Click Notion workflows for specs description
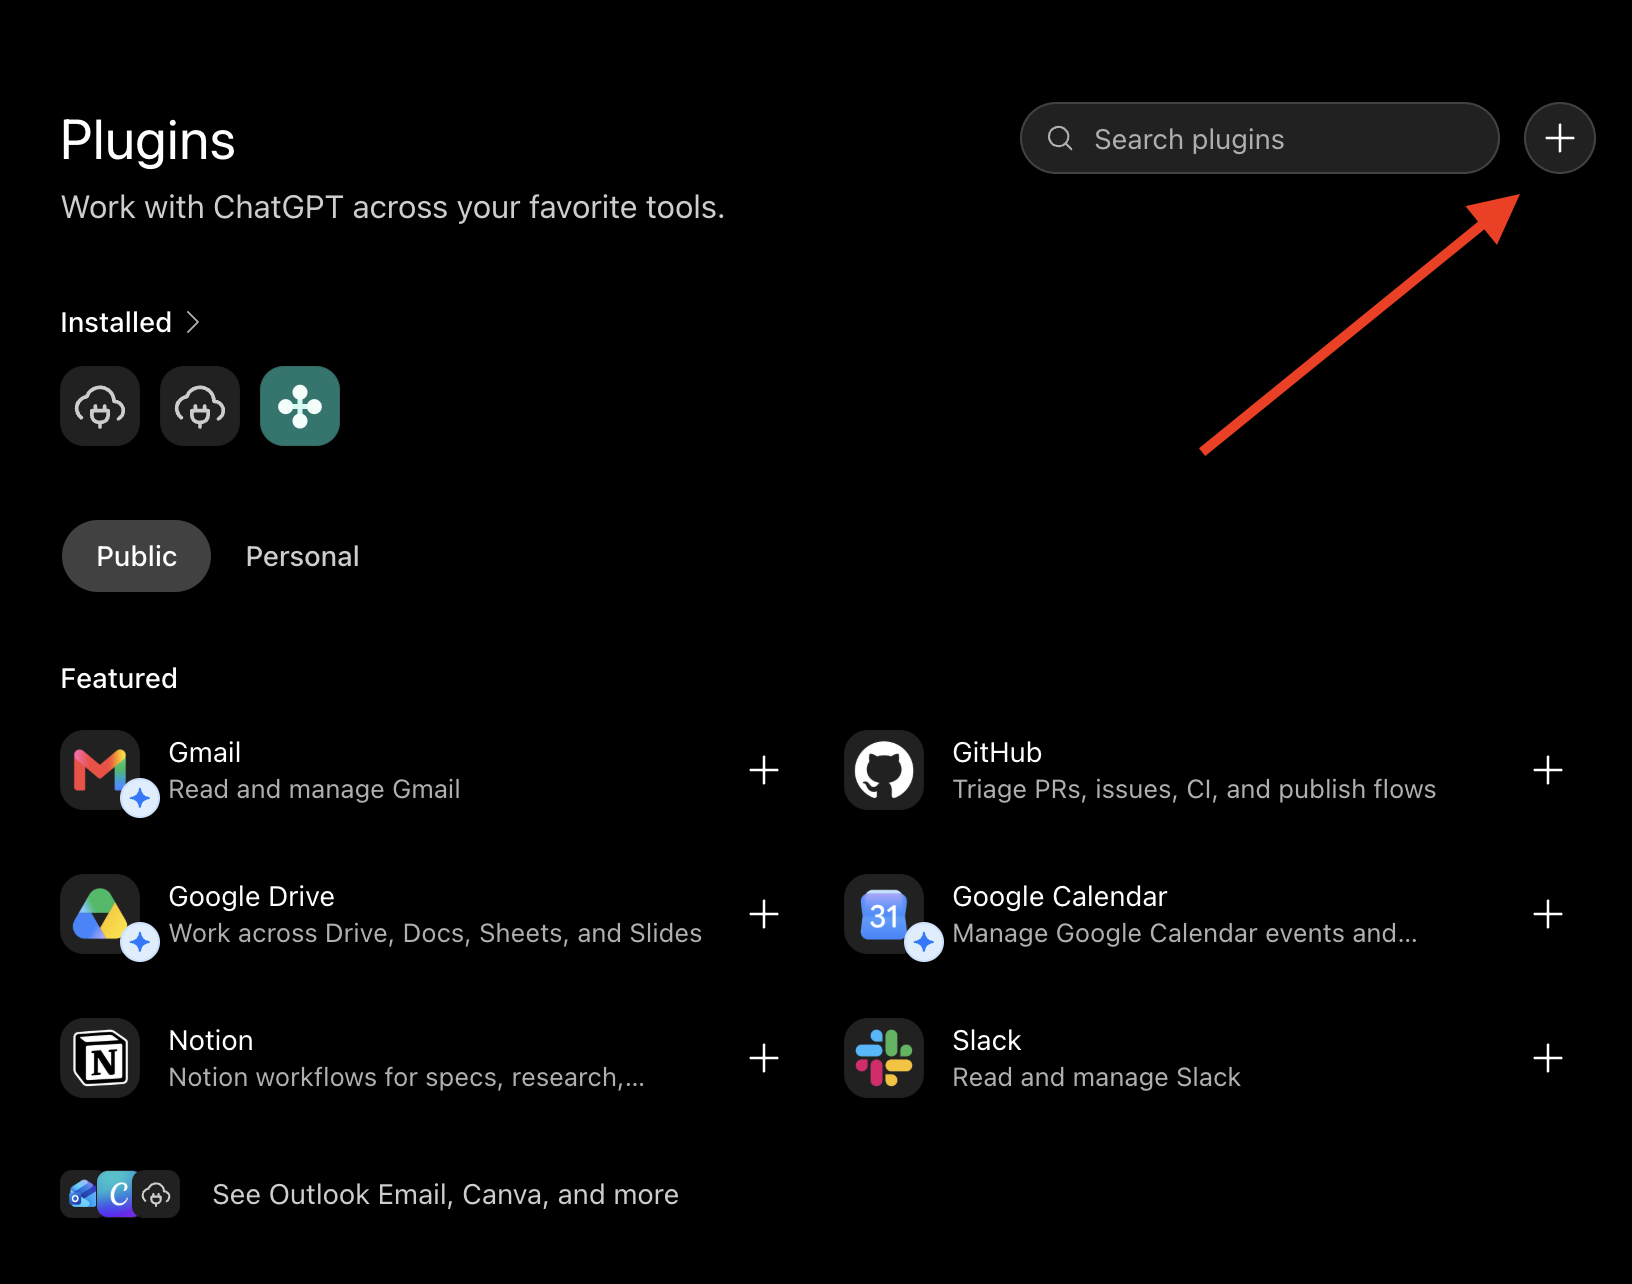The image size is (1632, 1284). [x=407, y=1077]
